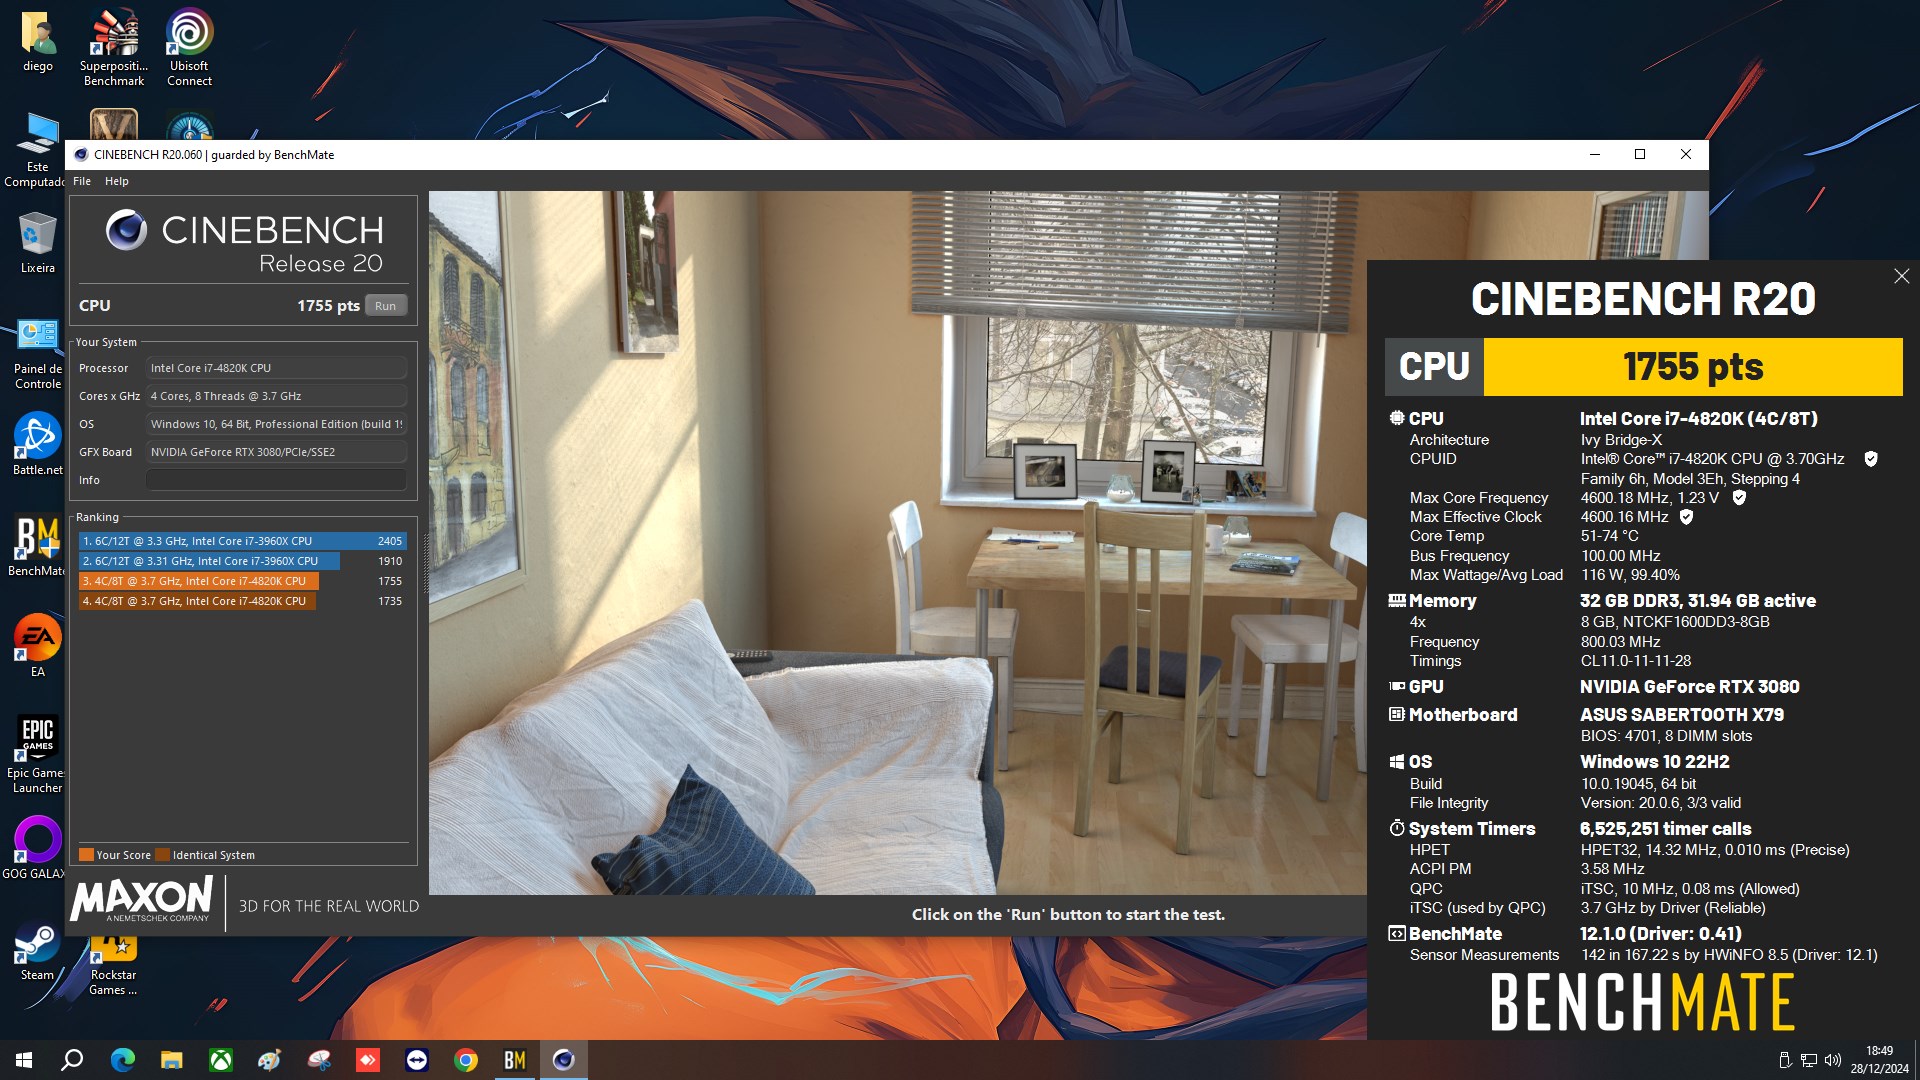Click the Cinebench logo sphere icon
Screen dimensions: 1920x1080
[x=126, y=230]
